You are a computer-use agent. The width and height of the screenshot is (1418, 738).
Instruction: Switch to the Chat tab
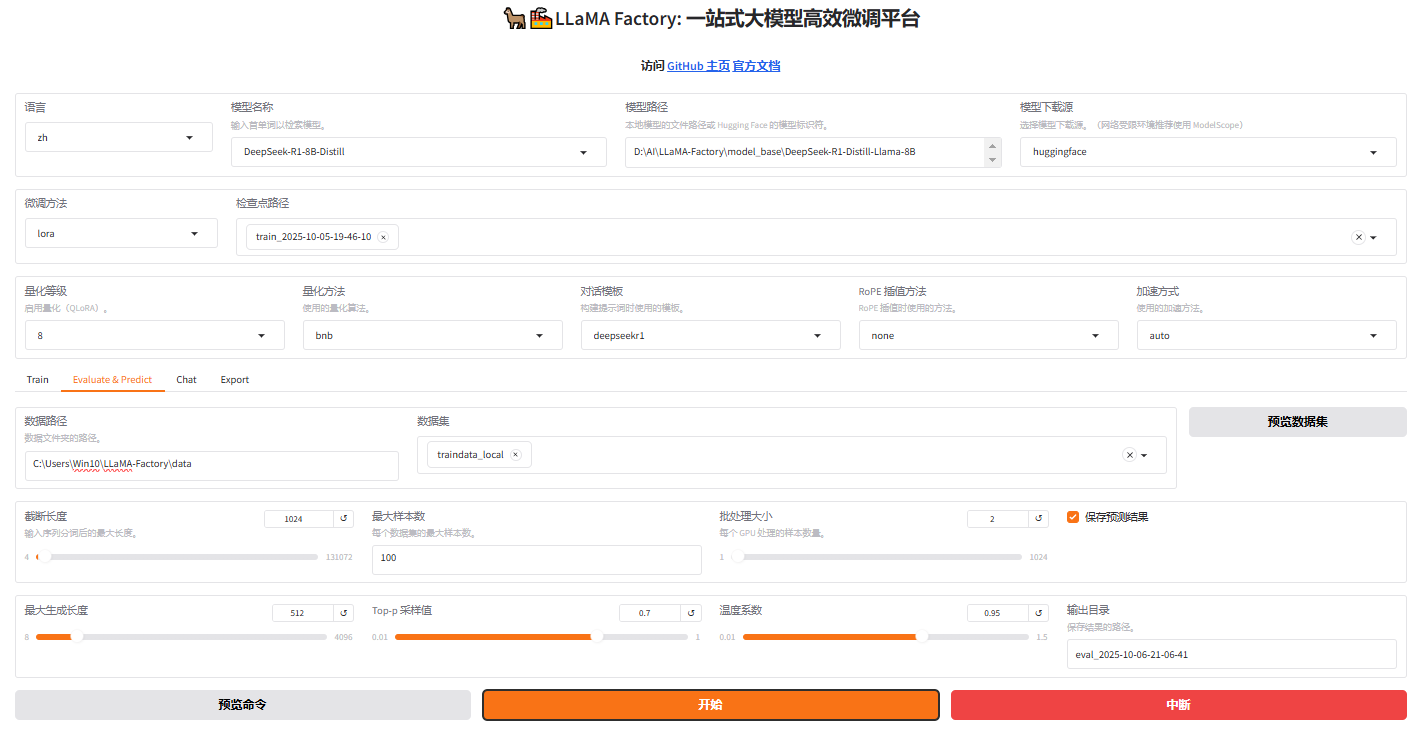point(186,380)
